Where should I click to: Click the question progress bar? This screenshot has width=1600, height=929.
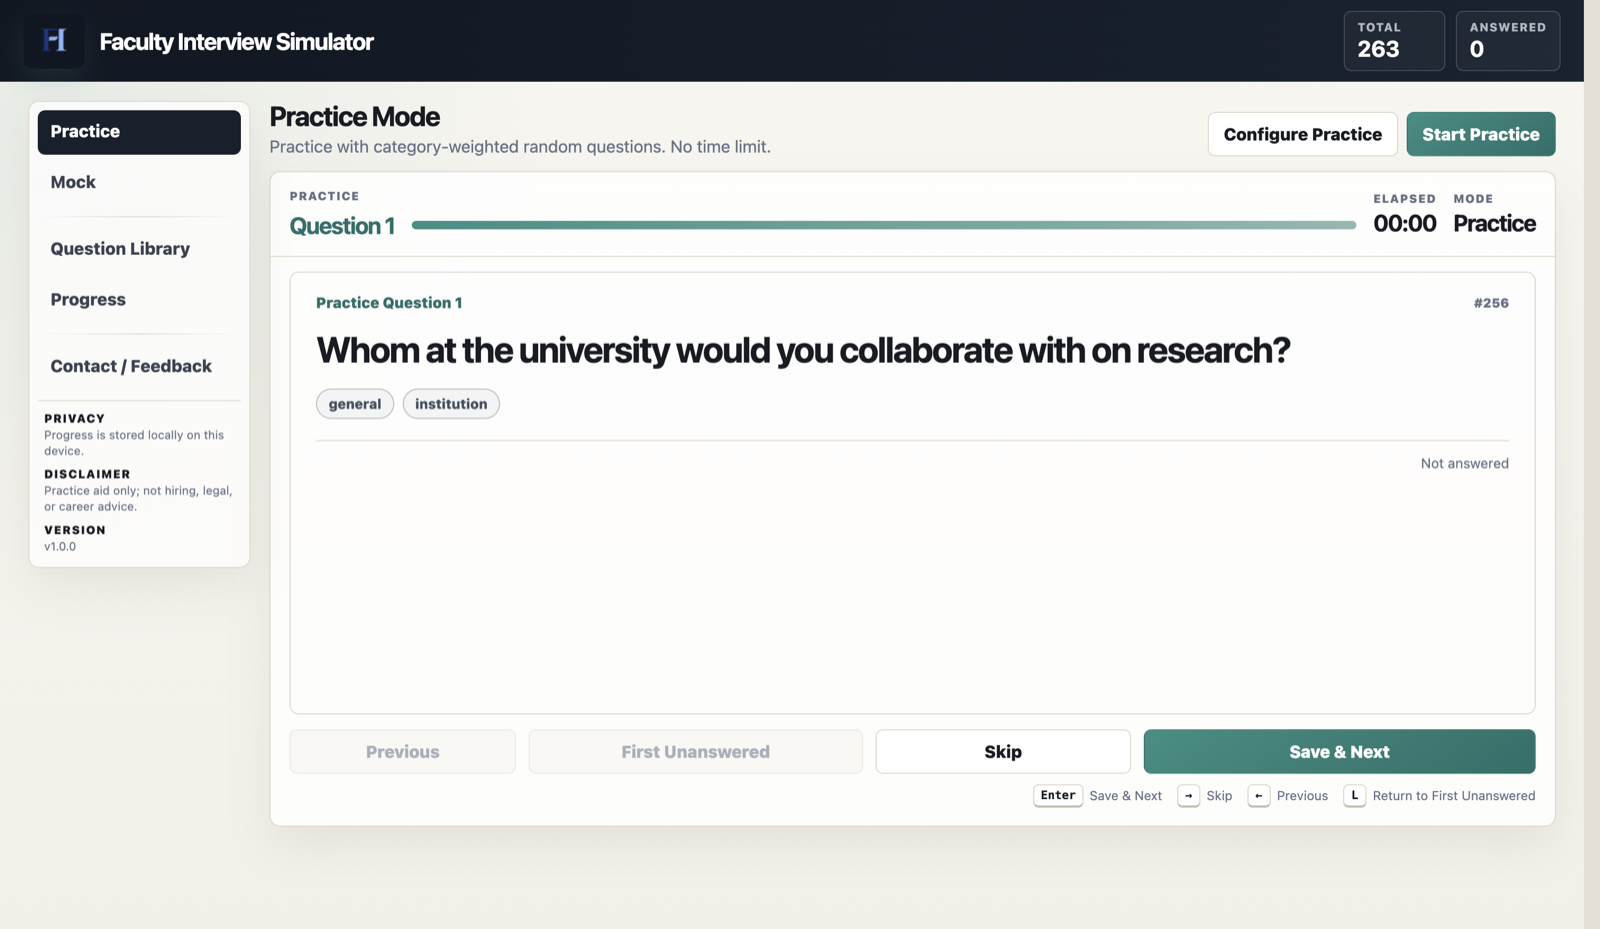pyautogui.click(x=883, y=226)
